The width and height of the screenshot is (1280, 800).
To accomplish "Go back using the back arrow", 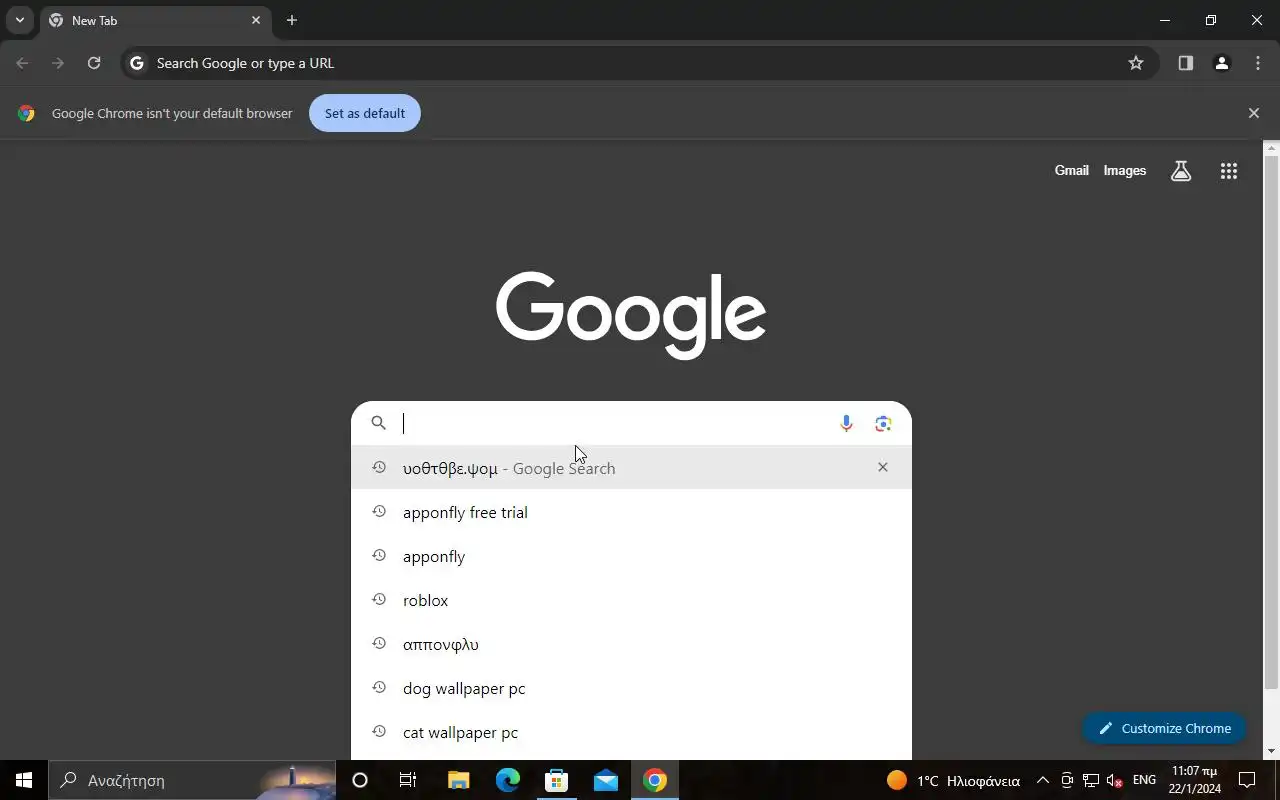I will 22,63.
